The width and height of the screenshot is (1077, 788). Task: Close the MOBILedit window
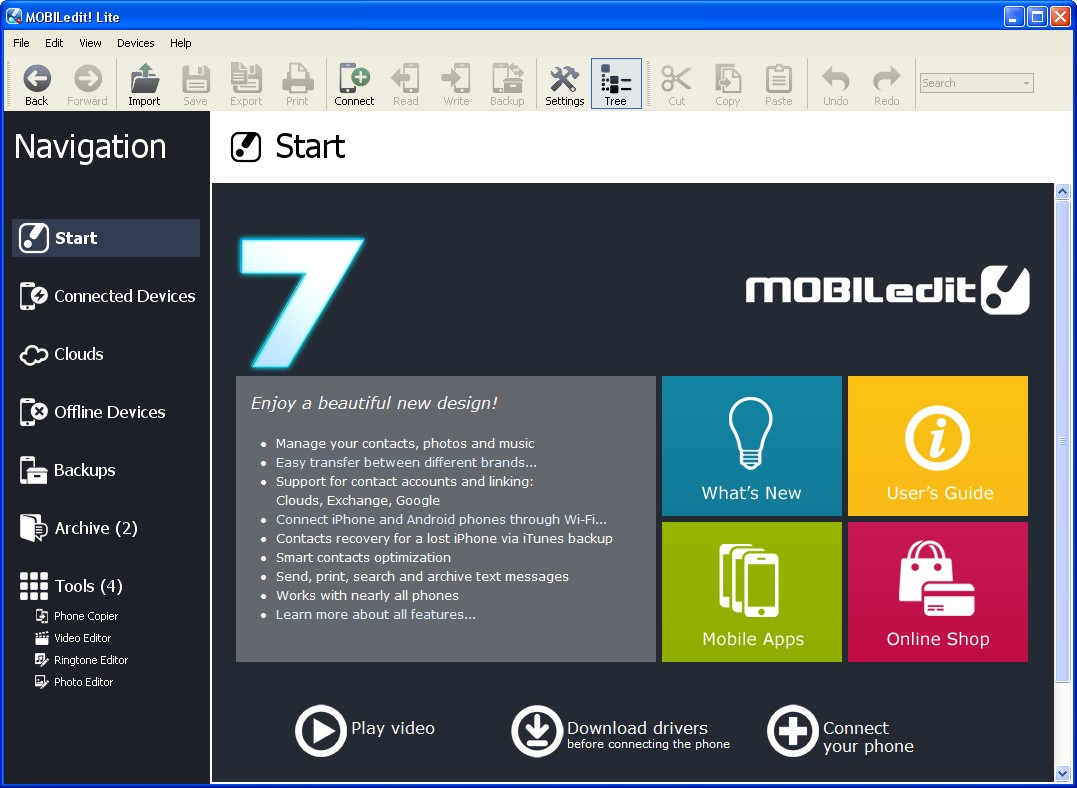1061,16
